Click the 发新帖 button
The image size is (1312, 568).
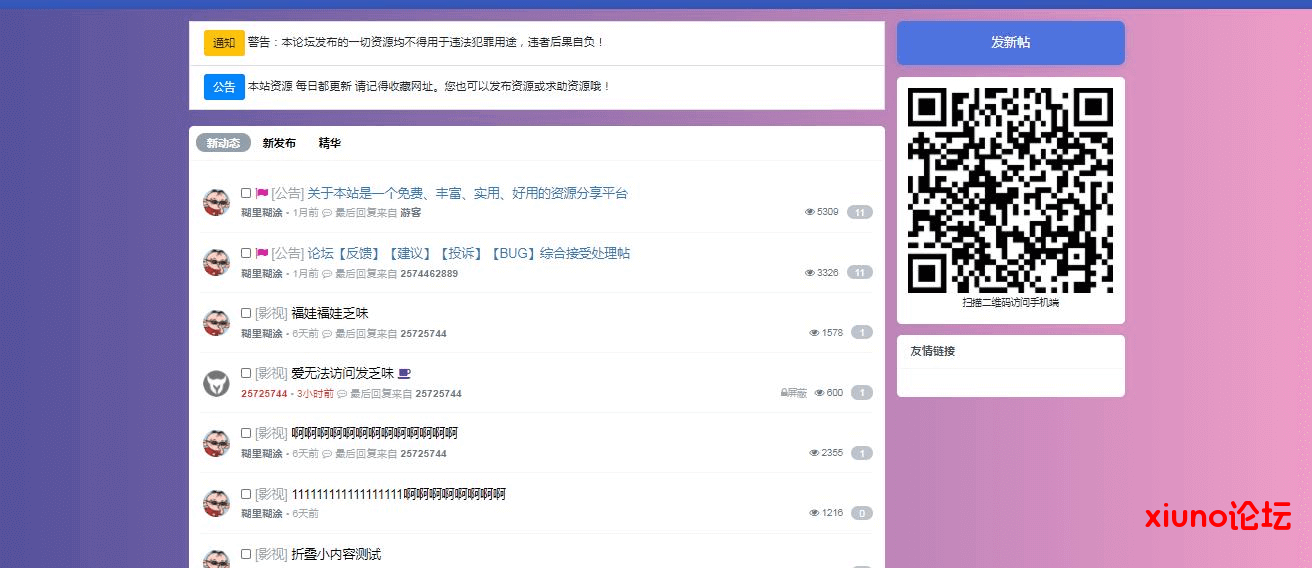[x=1011, y=43]
